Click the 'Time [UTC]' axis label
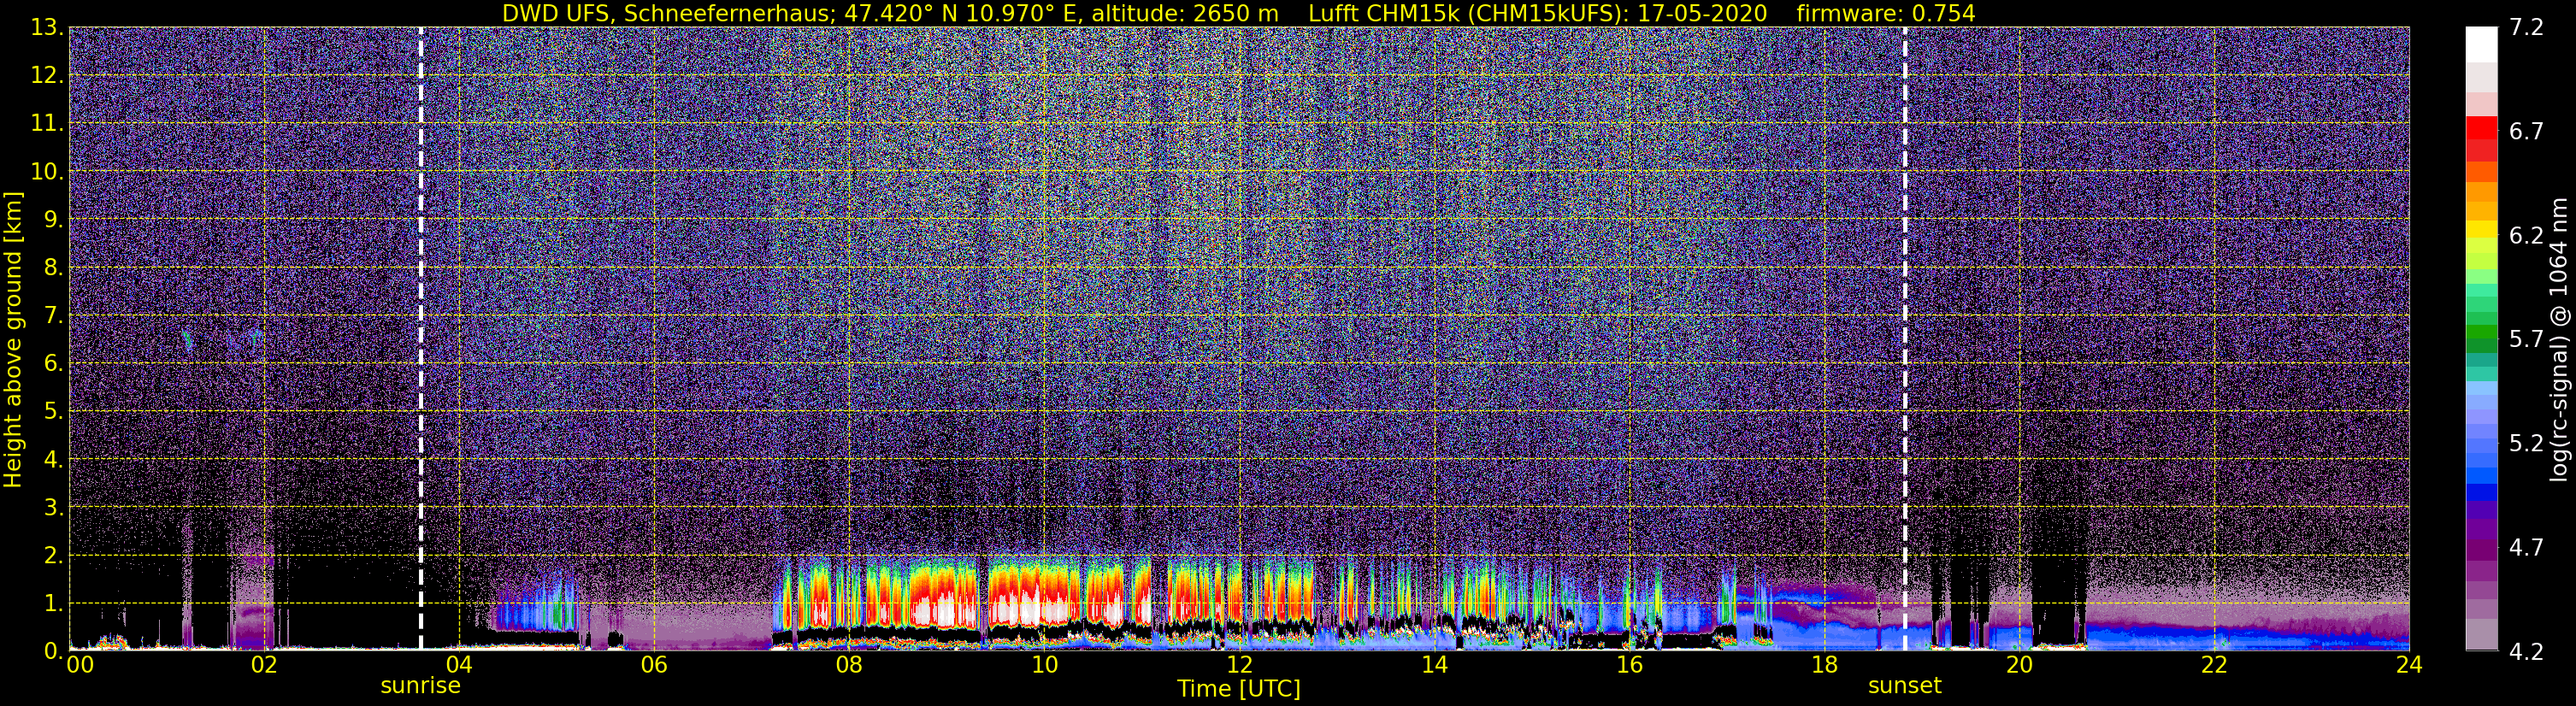Viewport: 2576px width, 706px height. 1239,689
